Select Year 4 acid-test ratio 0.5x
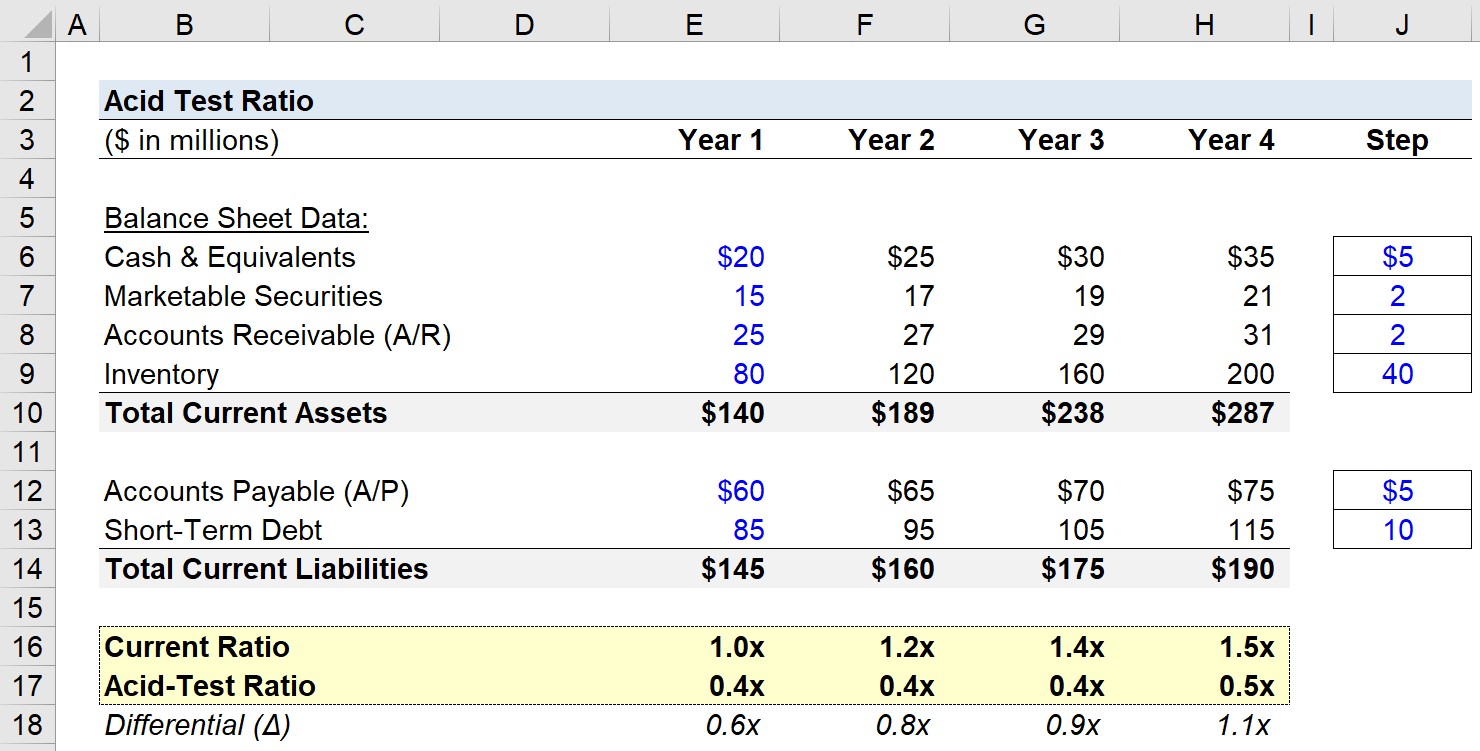 pyautogui.click(x=1247, y=686)
